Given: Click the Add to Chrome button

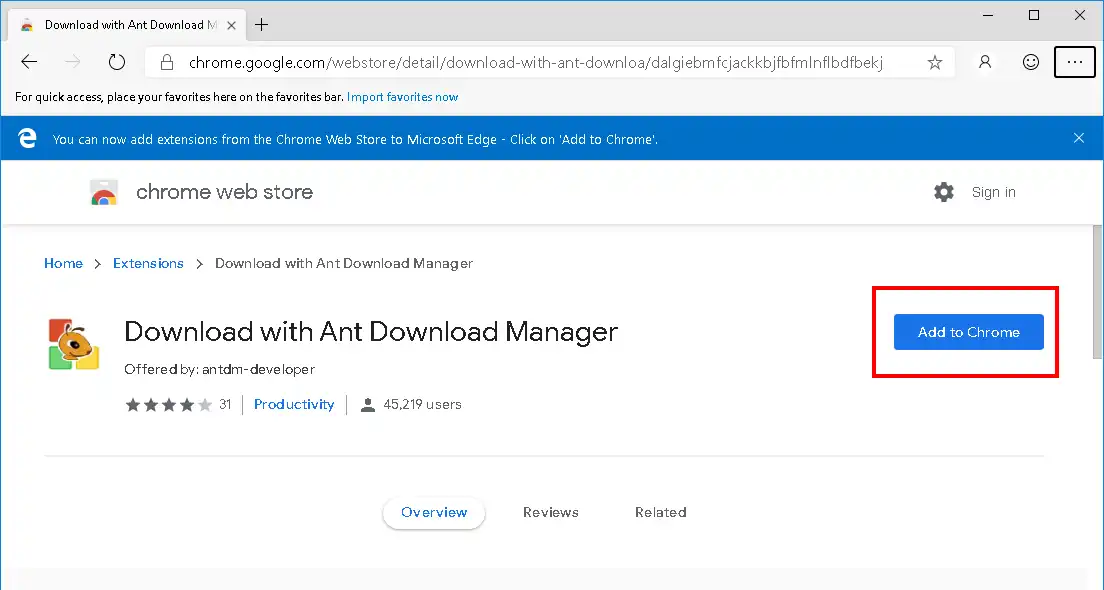Looking at the screenshot, I should [968, 332].
